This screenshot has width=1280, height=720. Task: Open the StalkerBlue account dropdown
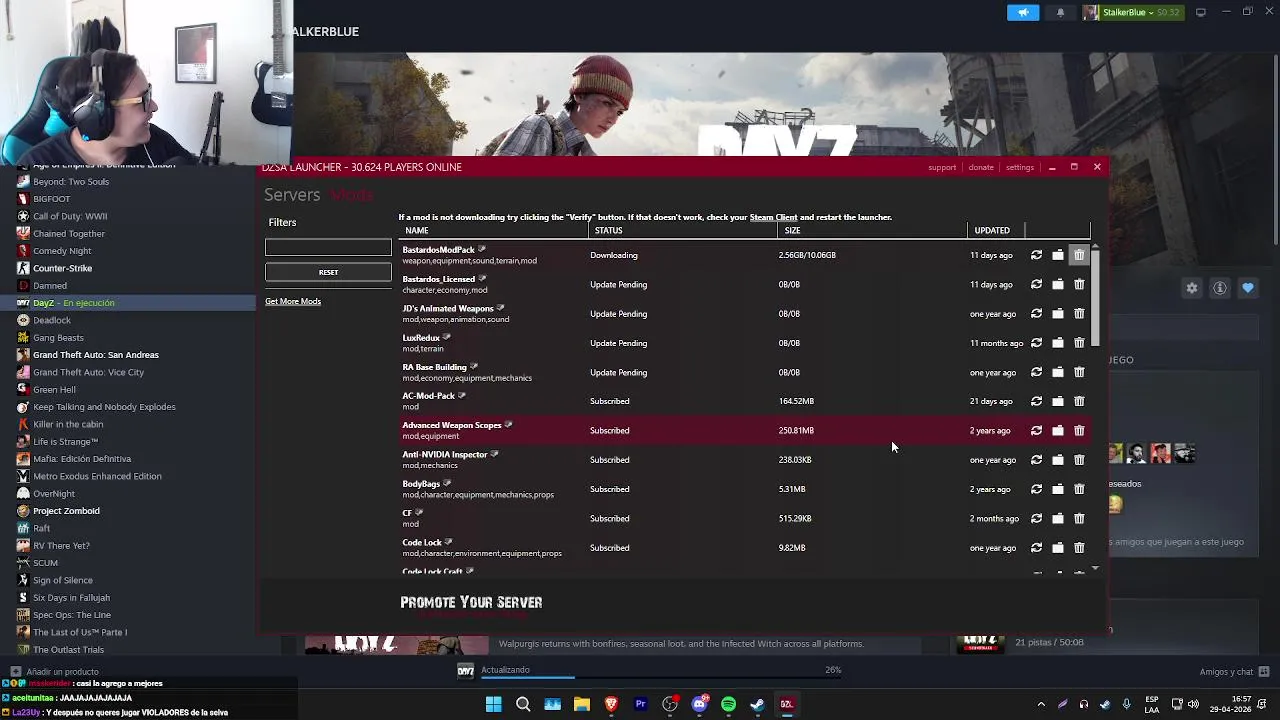pos(1131,12)
